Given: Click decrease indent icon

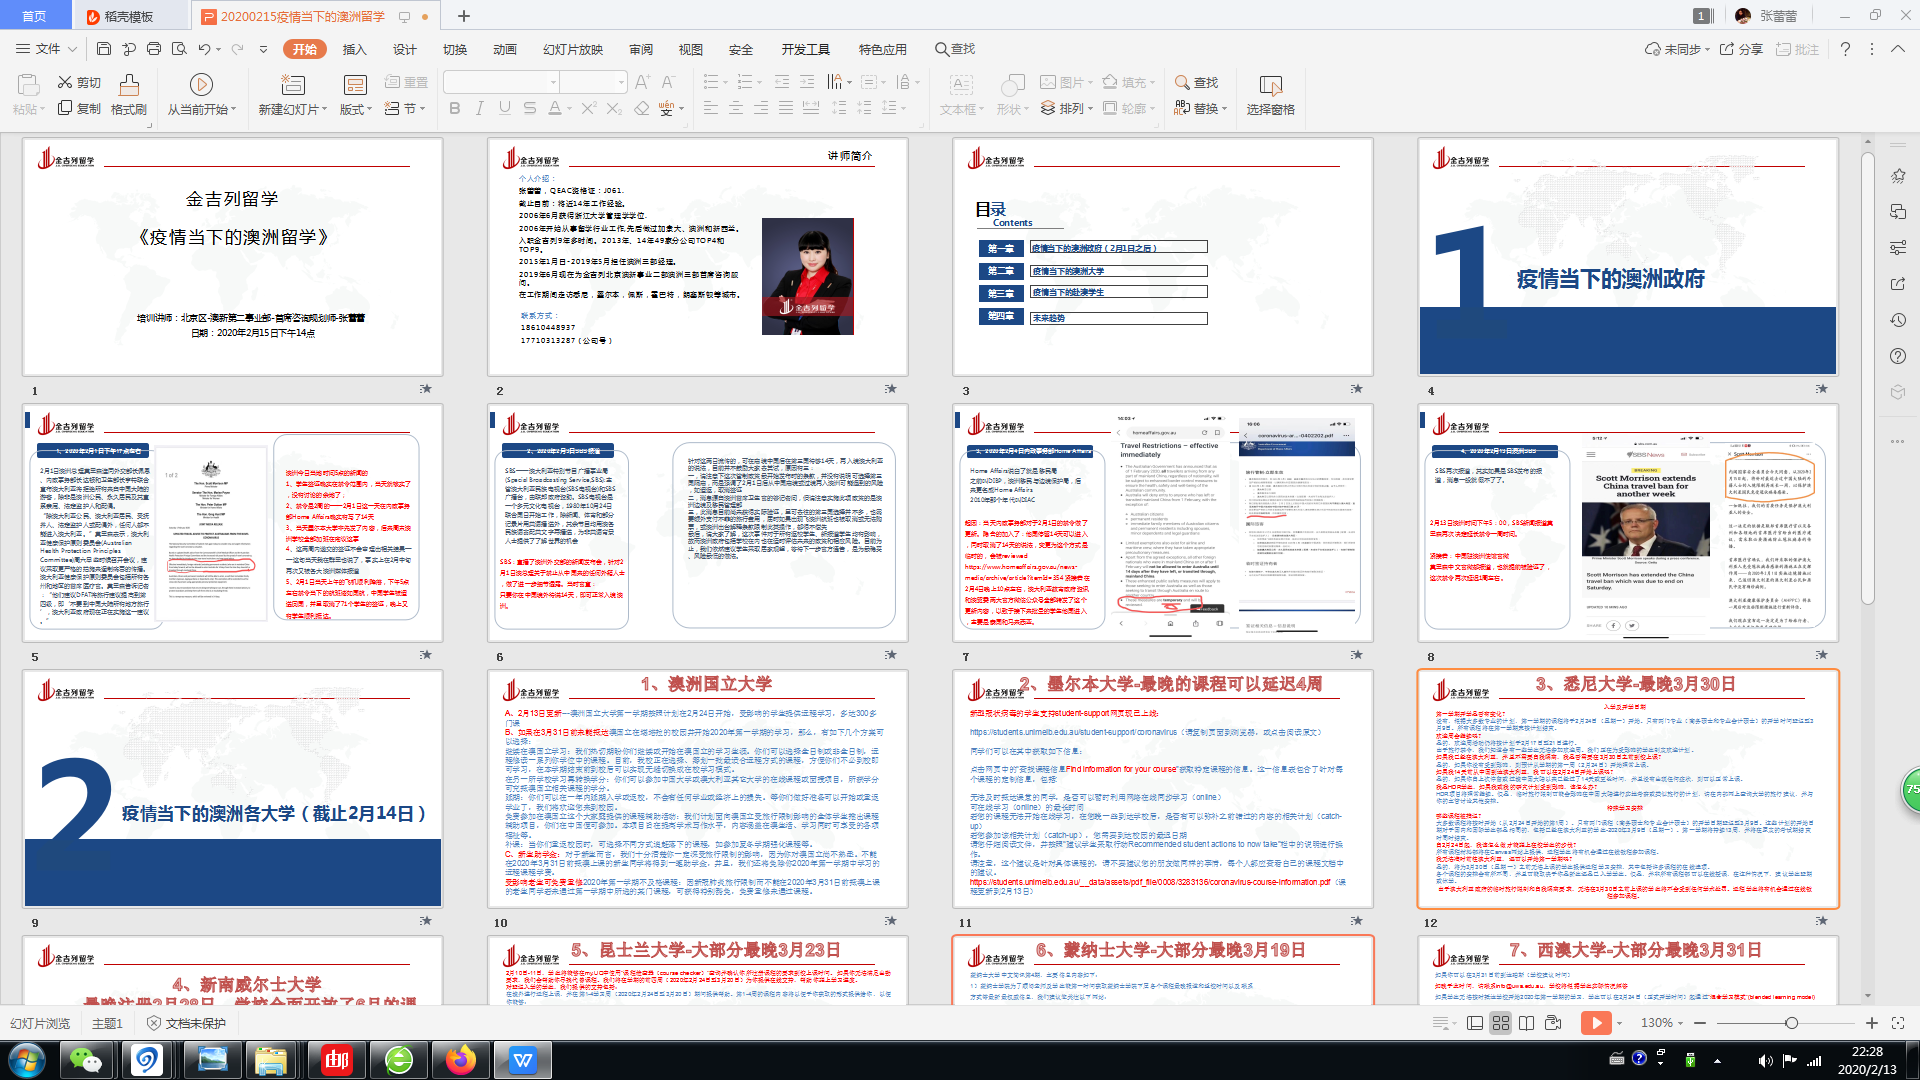Looking at the screenshot, I should pyautogui.click(x=782, y=82).
